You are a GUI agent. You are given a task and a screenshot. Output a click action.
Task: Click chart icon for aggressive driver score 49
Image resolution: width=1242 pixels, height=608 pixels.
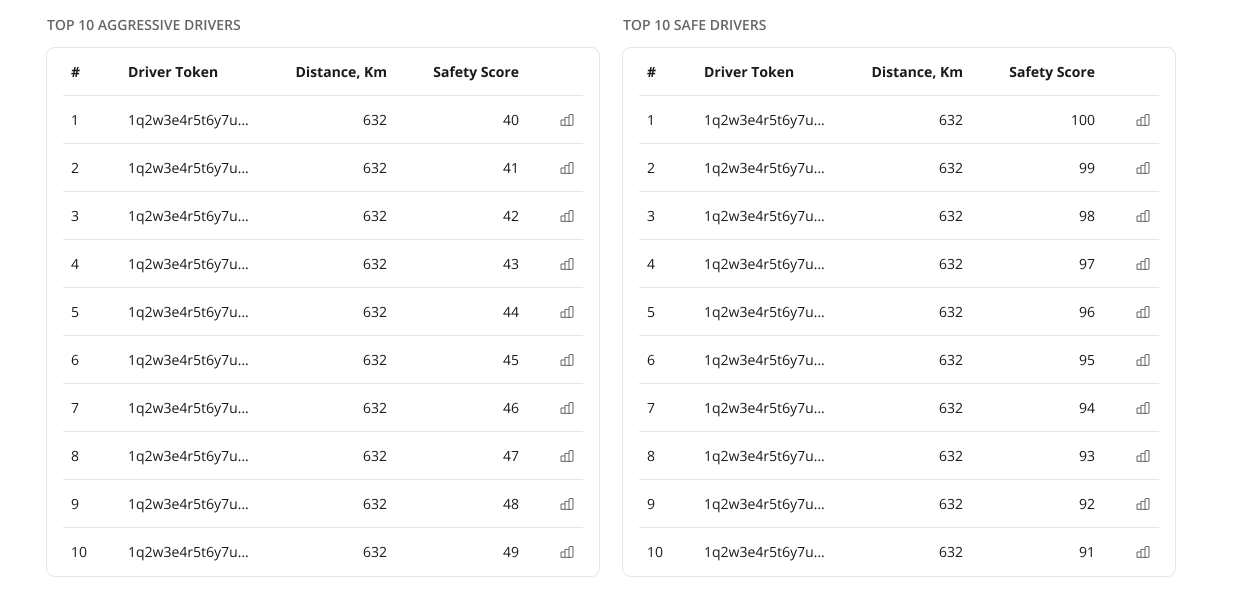point(567,552)
